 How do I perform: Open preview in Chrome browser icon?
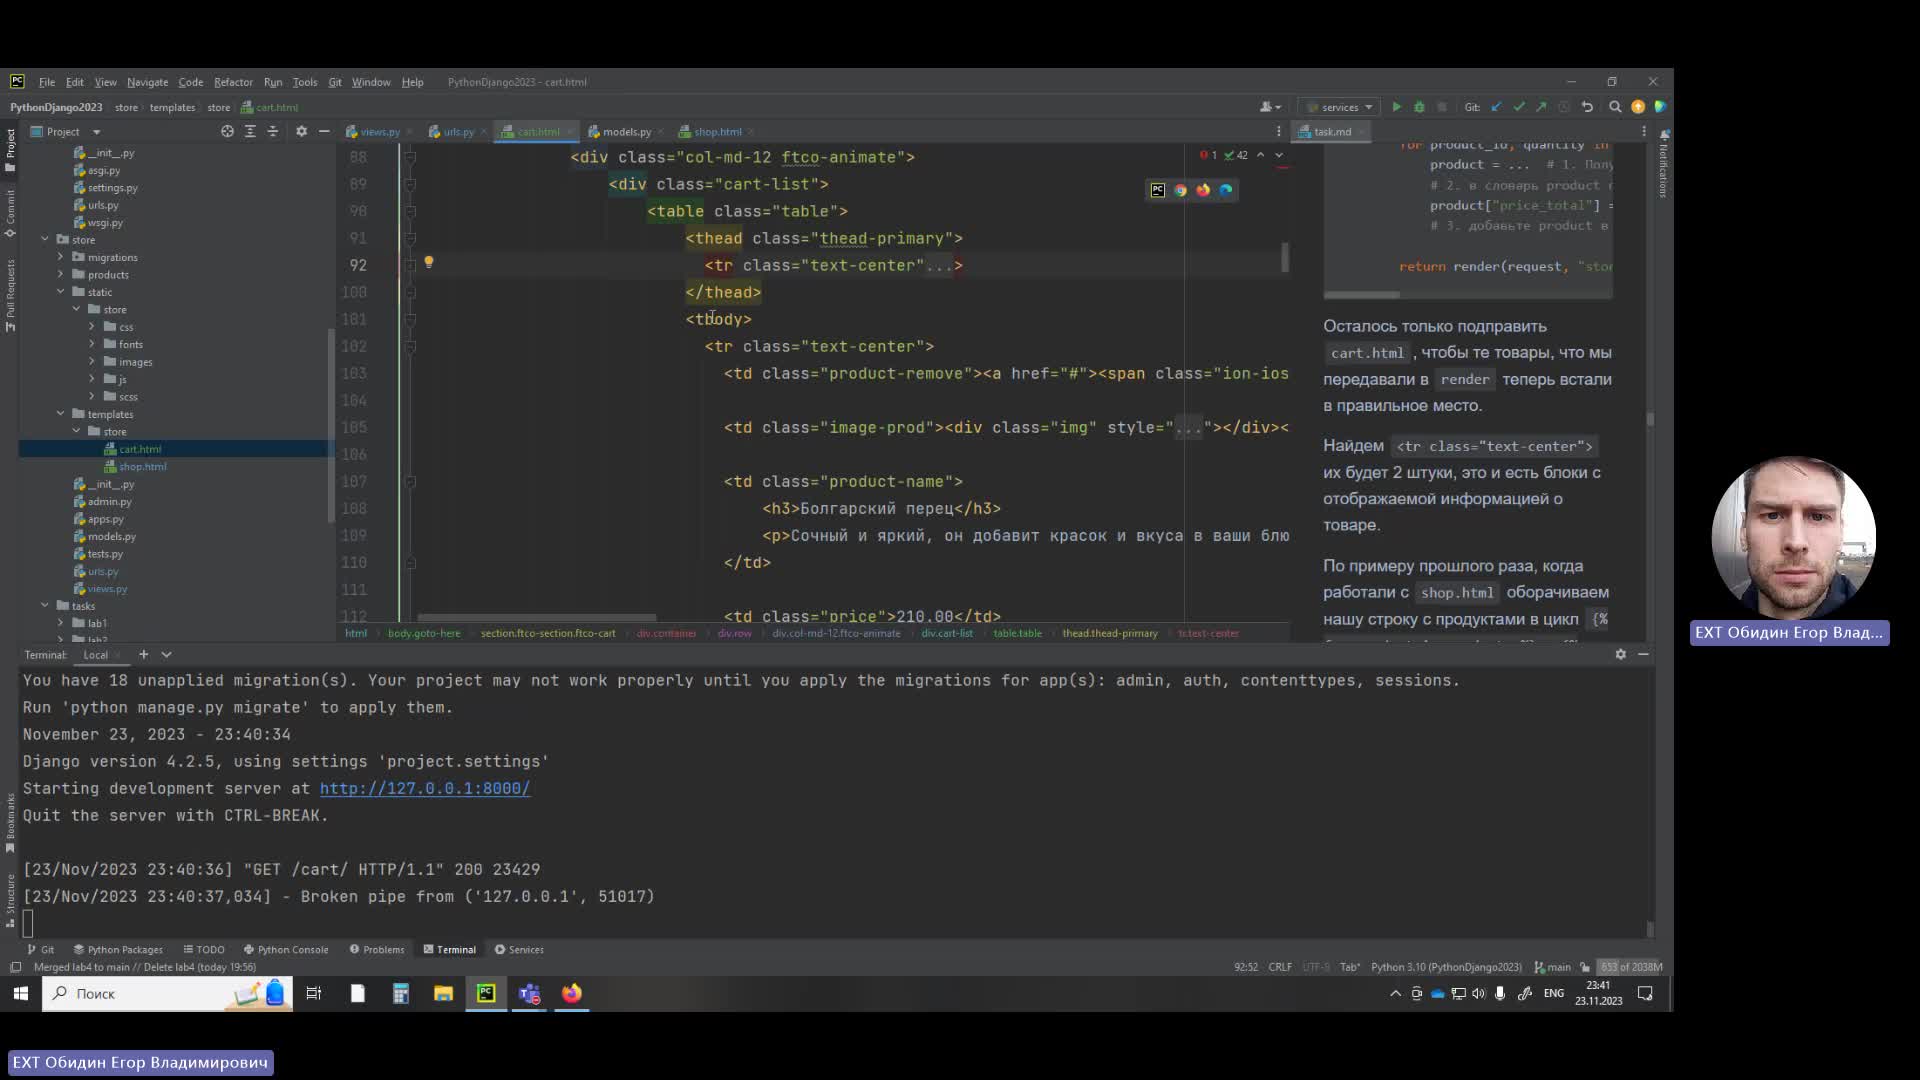(x=1180, y=190)
